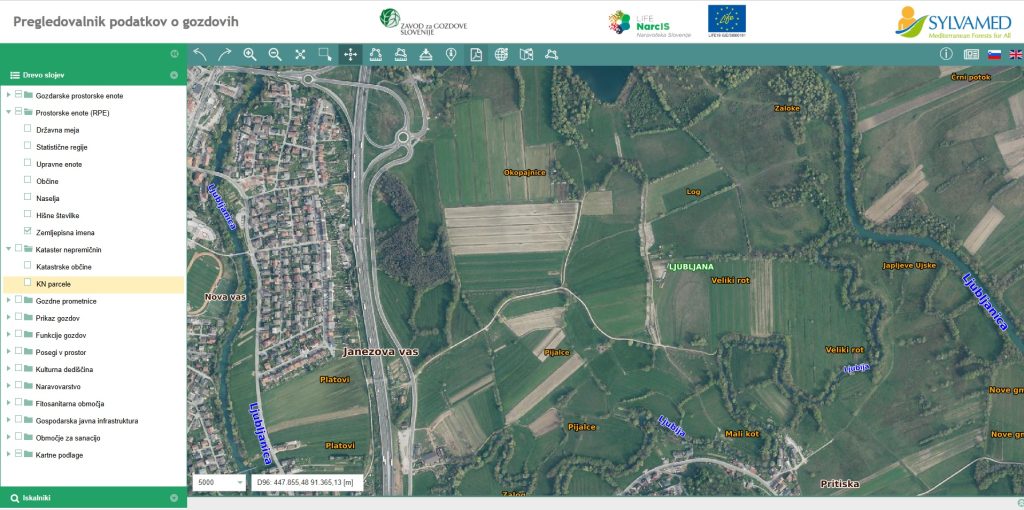Expand the Kartne podlage folder
The image size is (1024, 510).
[x=8, y=455]
